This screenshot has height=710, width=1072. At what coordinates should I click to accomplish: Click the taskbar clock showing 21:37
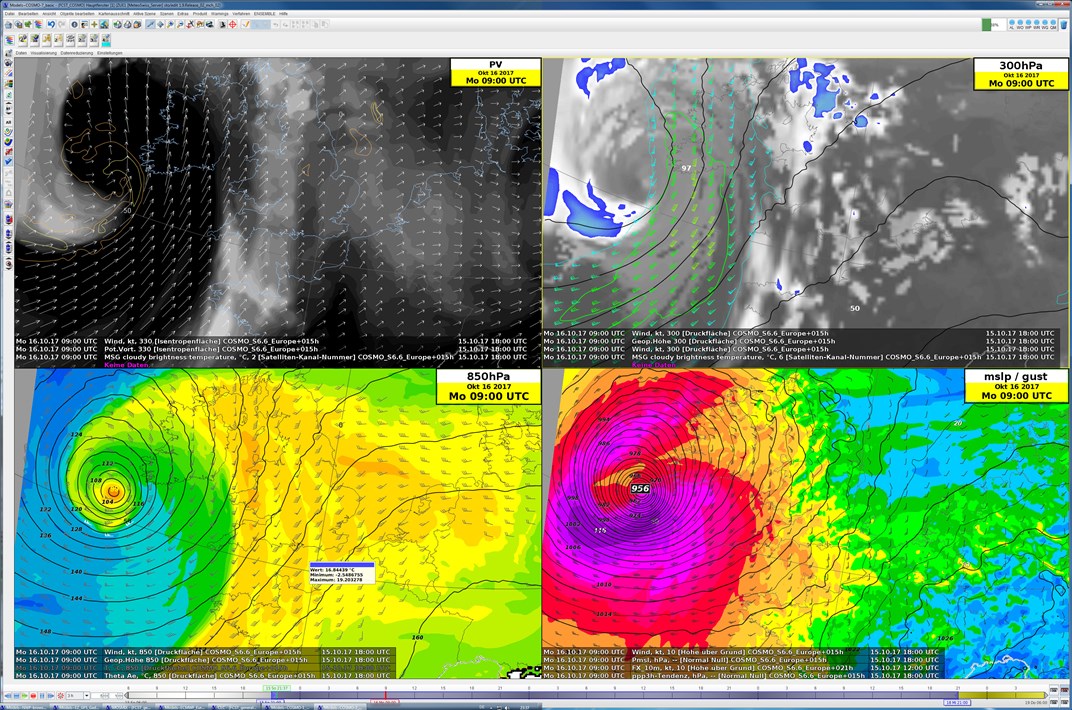(524, 707)
